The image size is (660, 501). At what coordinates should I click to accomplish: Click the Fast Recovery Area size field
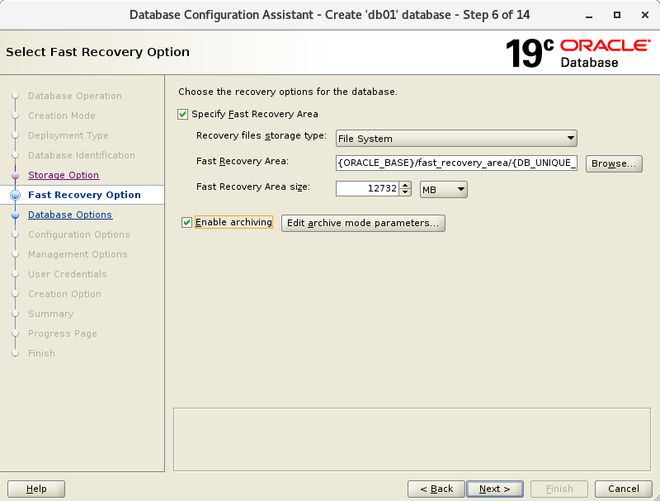pyautogui.click(x=367, y=189)
